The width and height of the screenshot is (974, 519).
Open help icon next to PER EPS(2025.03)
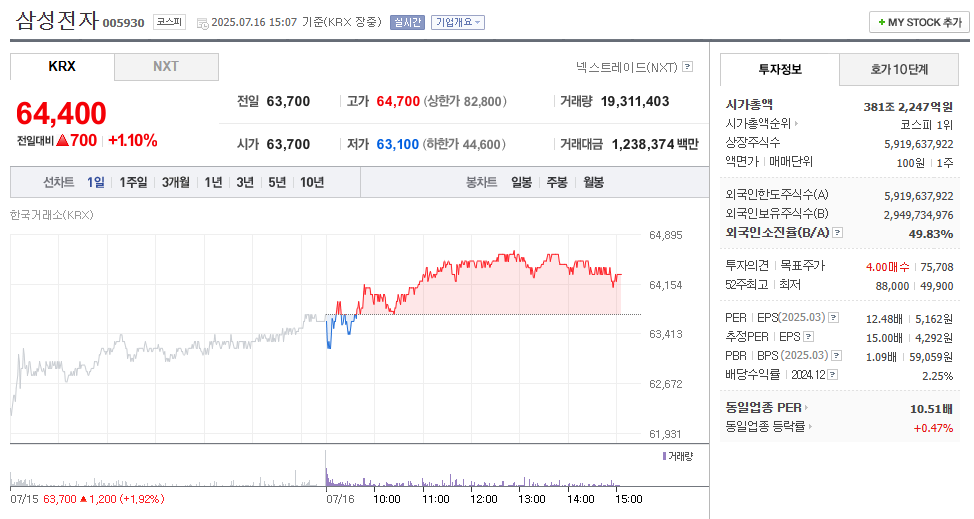pos(834,317)
